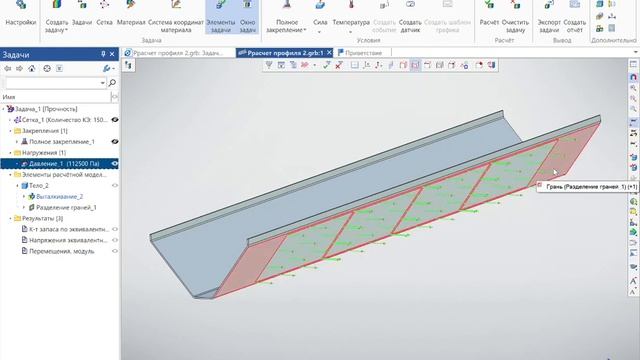Click Создать отчёт
The image size is (640, 360).
[575, 16]
